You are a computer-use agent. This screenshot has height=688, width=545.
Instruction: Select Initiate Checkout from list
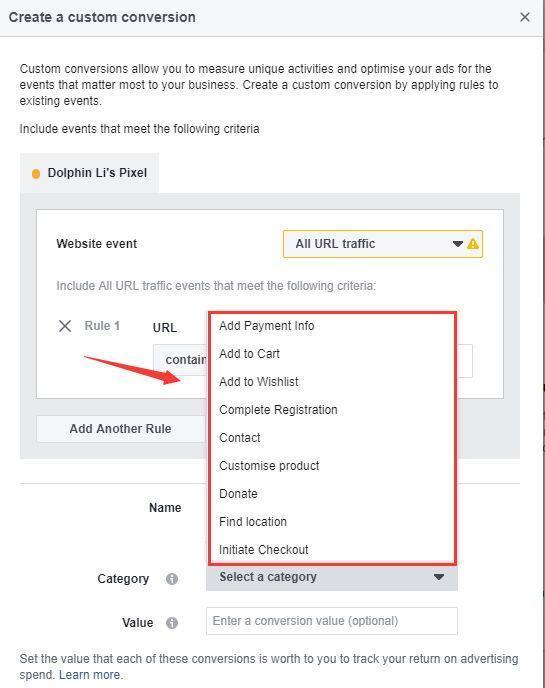(x=263, y=550)
